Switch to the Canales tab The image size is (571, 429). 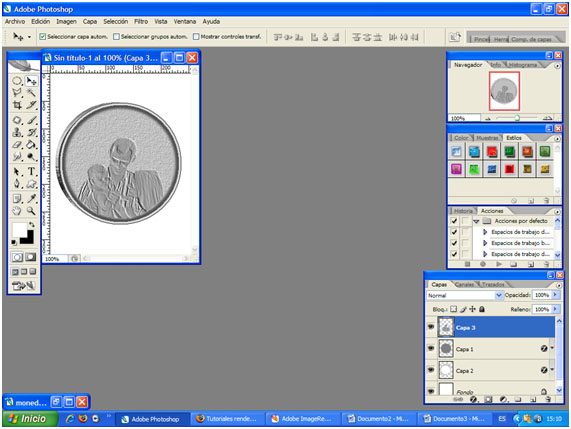[x=464, y=284]
